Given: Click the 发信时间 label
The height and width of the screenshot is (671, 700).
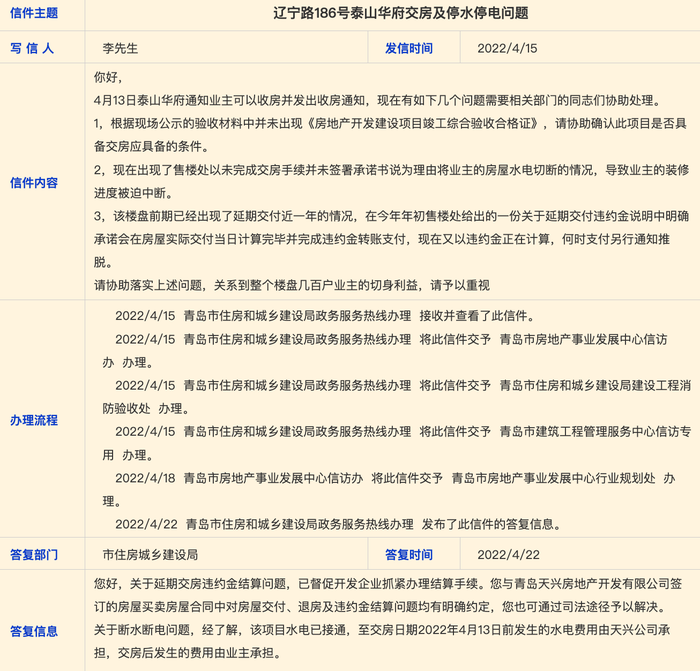Looking at the screenshot, I should (409, 48).
